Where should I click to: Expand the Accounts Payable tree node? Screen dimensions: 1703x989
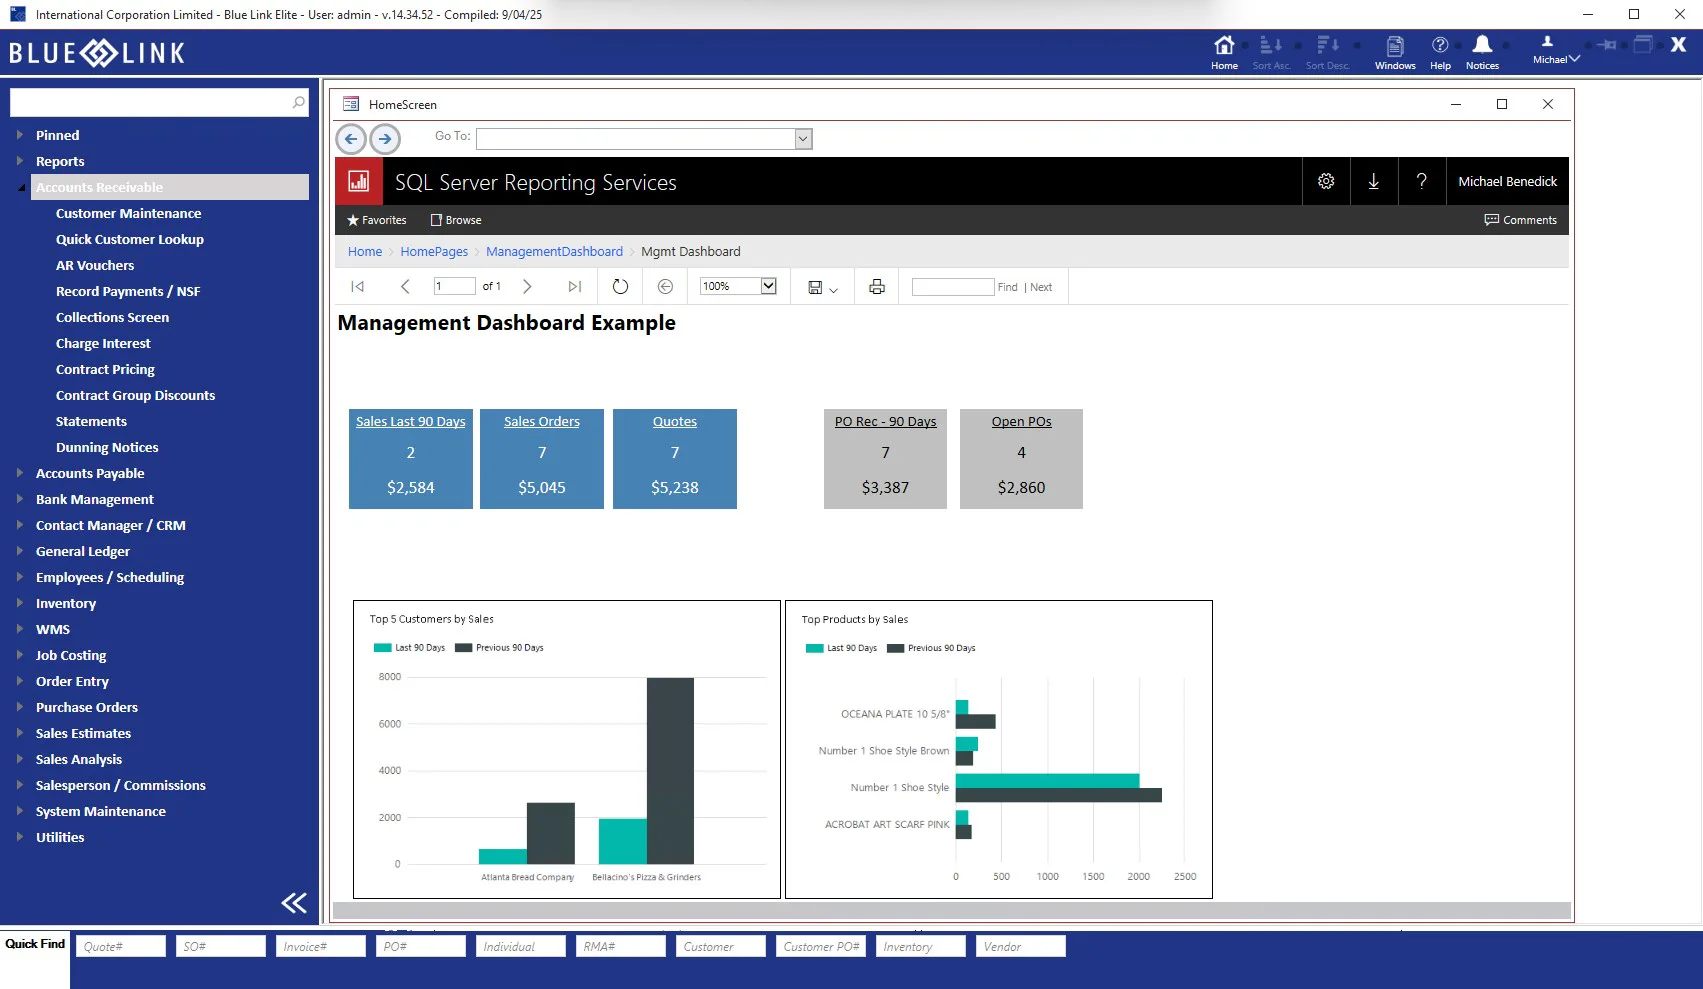19,473
